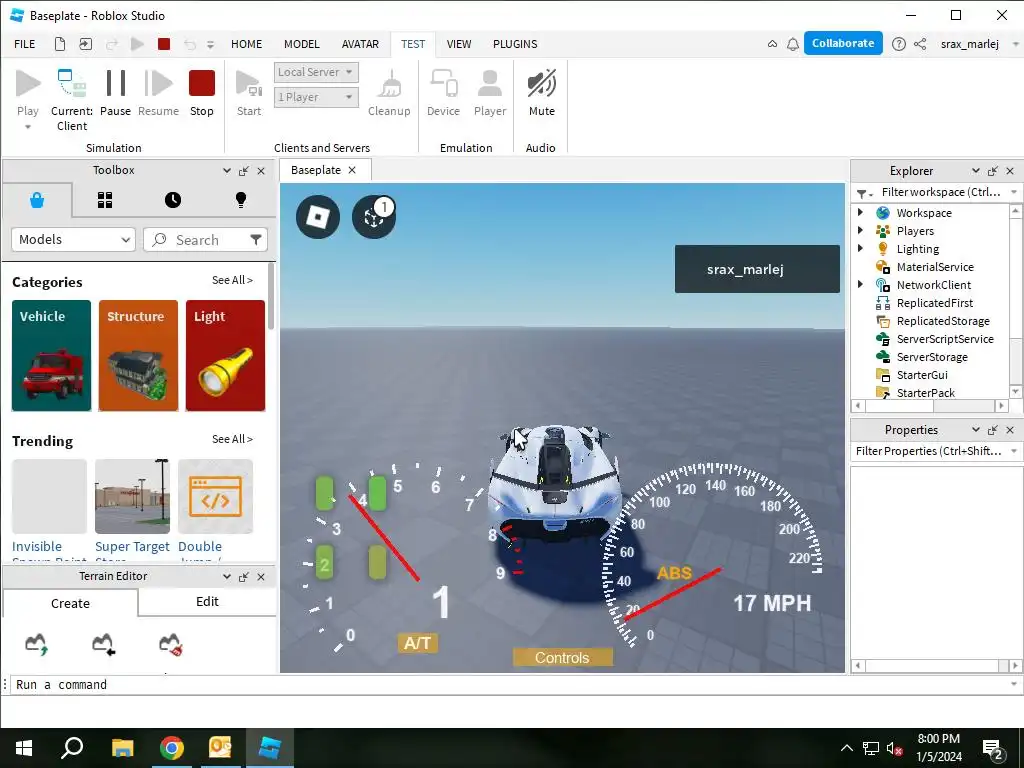The image size is (1024, 768).
Task: Open the Roblox menu button in viewport
Action: pos(317,217)
